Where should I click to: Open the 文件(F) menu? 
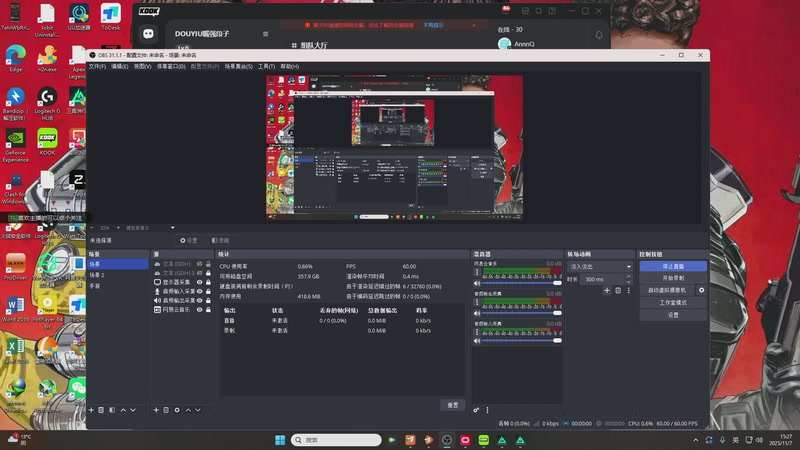click(x=97, y=66)
